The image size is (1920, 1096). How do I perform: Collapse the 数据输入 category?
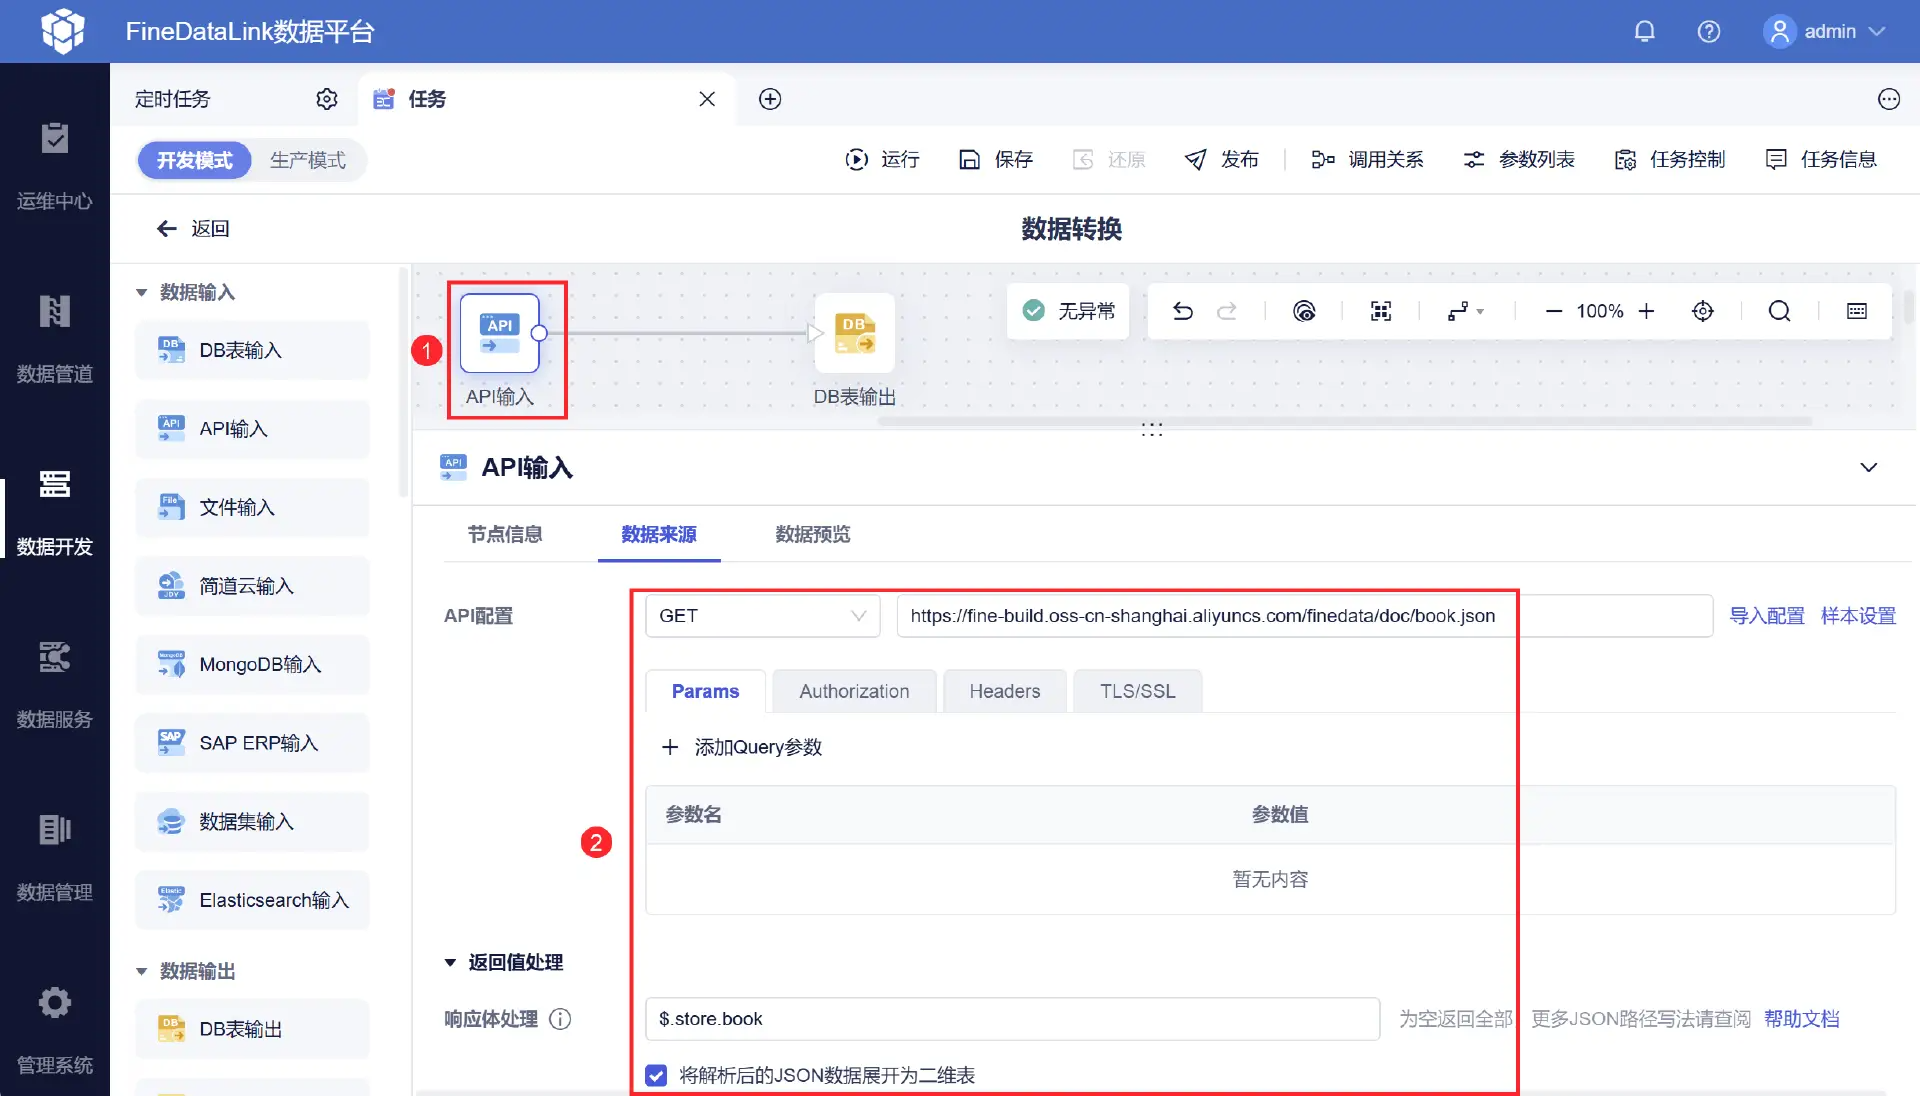pos(141,292)
